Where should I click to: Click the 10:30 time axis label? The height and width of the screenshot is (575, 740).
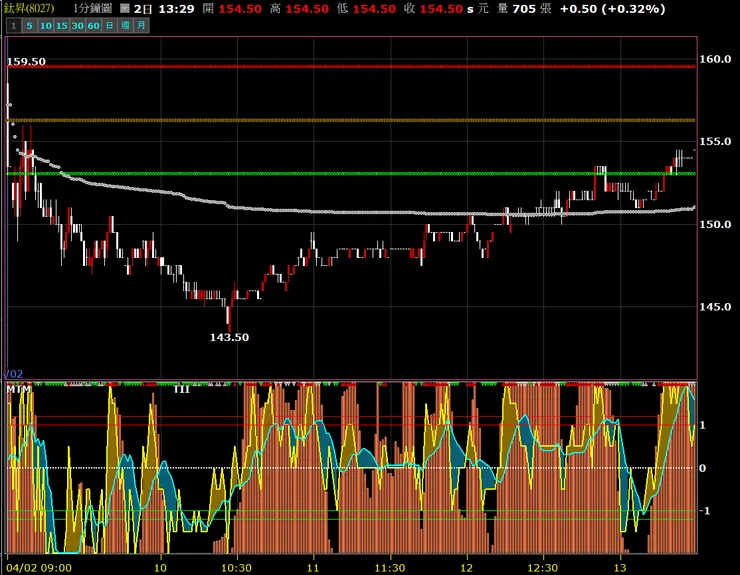coord(236,567)
